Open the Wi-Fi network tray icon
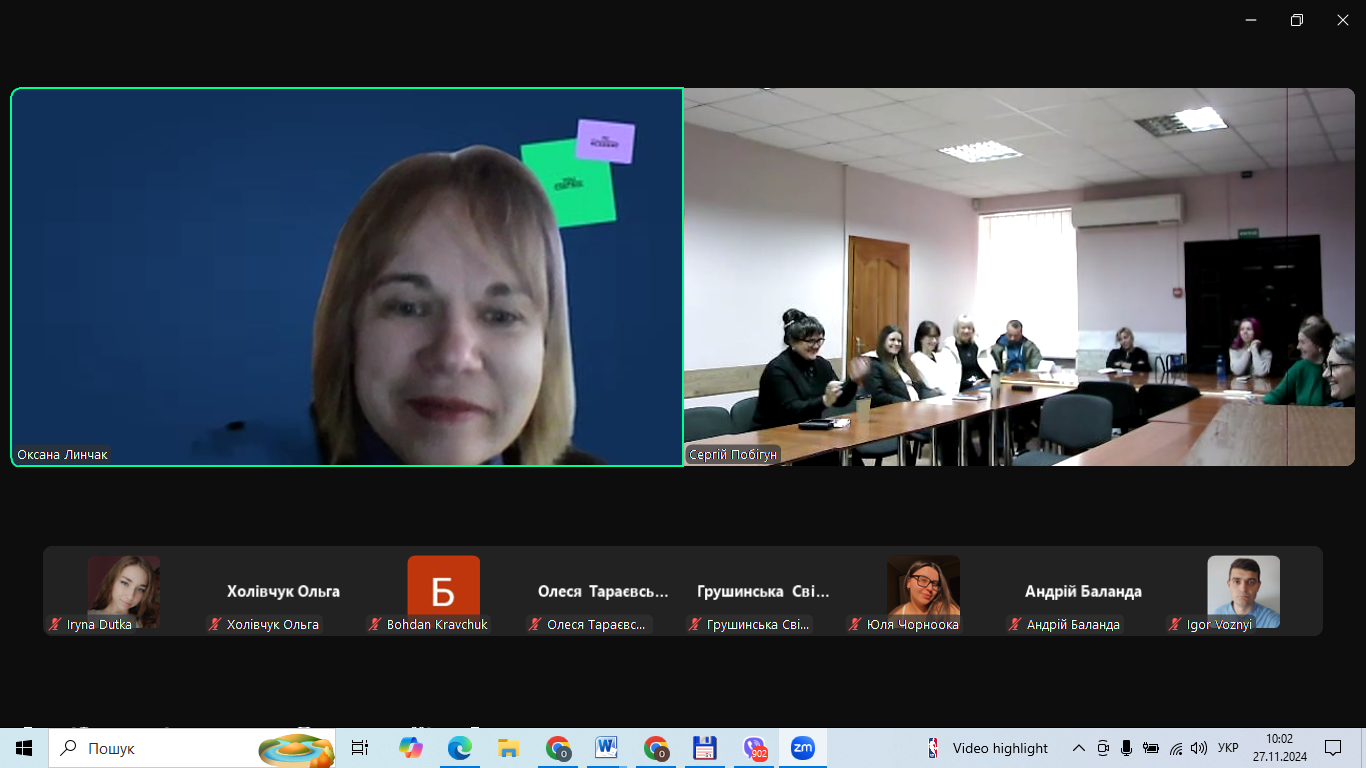1366x768 pixels. [x=1176, y=748]
